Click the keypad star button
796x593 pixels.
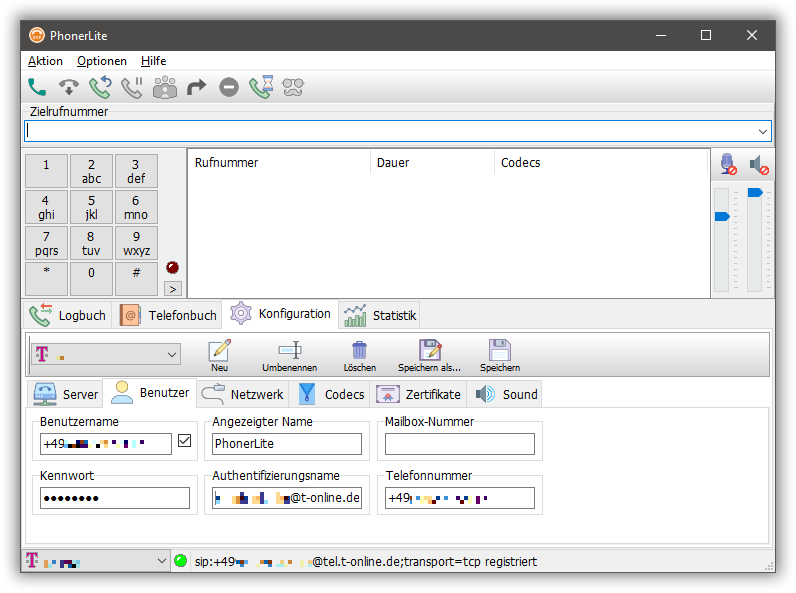coord(46,279)
